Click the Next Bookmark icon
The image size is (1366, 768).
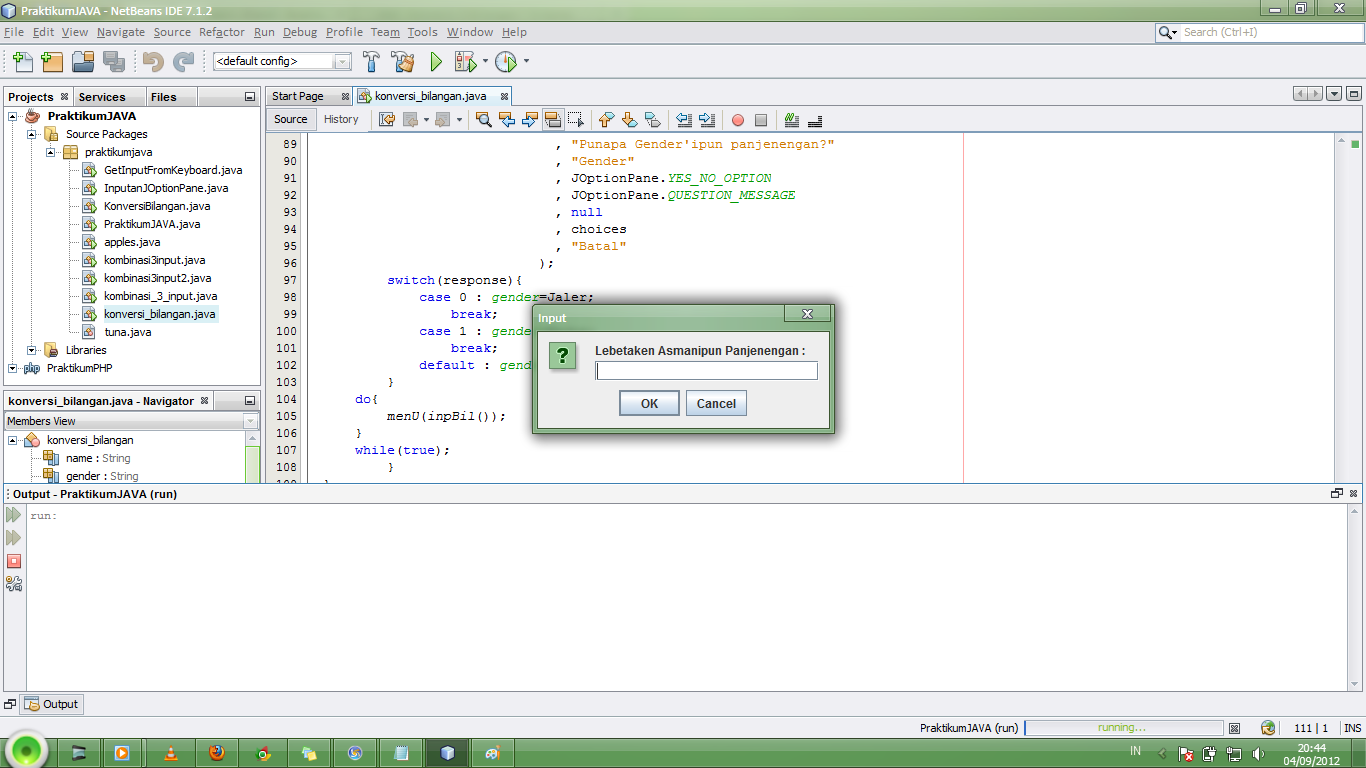tap(629, 120)
